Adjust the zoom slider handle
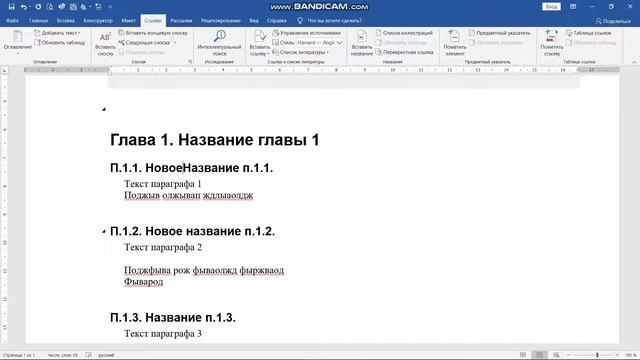Image resolution: width=640 pixels, height=360 pixels. 597,355
